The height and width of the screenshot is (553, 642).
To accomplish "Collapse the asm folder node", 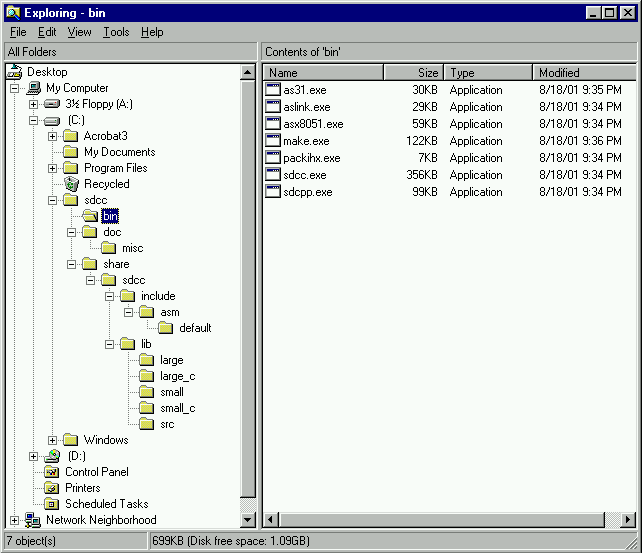I will [x=129, y=312].
